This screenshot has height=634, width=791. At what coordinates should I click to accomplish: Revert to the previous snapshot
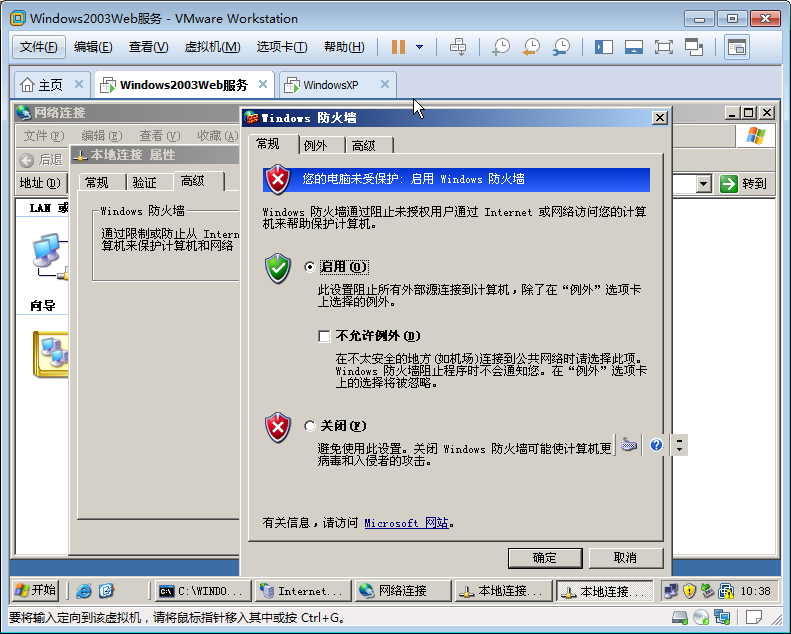[531, 47]
